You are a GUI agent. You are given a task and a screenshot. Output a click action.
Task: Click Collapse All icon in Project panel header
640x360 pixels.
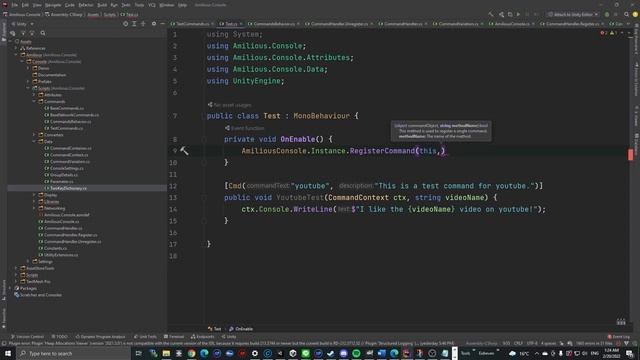click(x=143, y=24)
